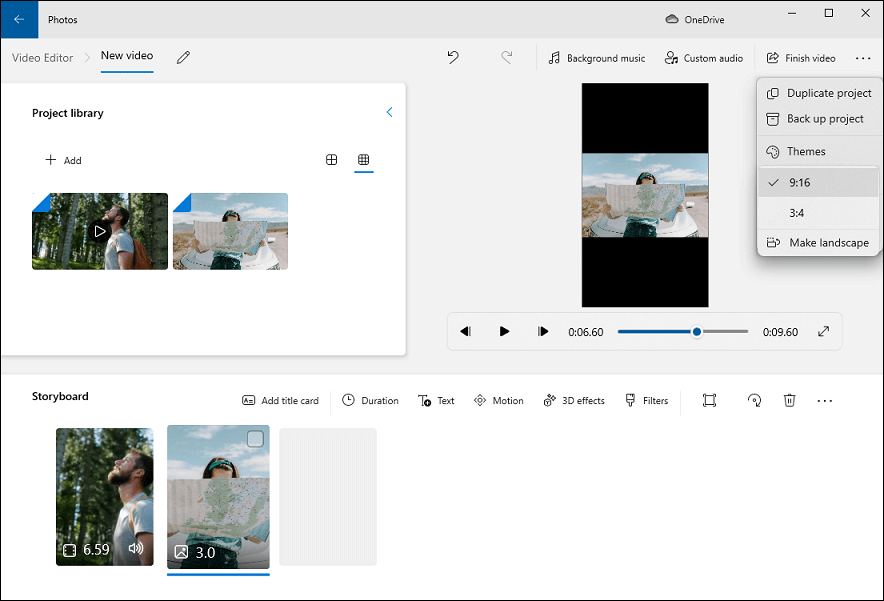Screen dimensions: 884x601
Task: Collapse the Project library panel
Action: 389,112
